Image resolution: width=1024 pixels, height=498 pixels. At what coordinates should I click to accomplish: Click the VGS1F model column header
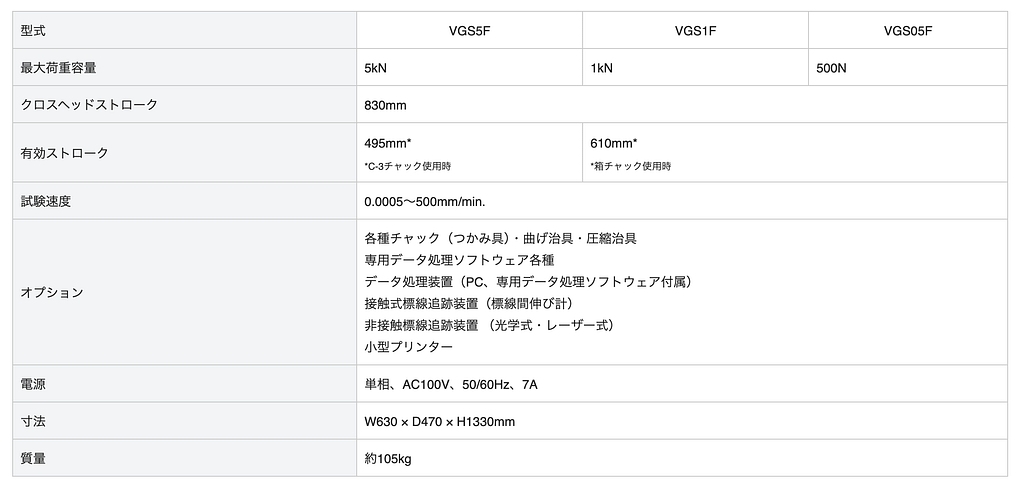click(x=695, y=31)
